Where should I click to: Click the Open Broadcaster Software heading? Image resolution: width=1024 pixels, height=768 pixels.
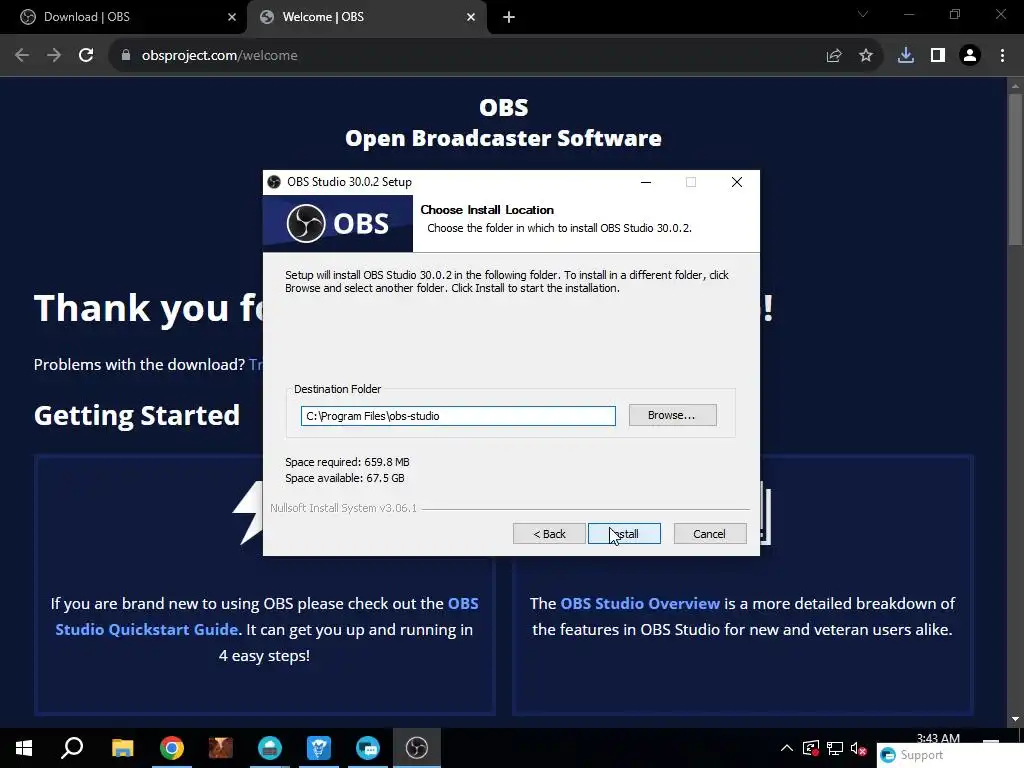pos(503,138)
